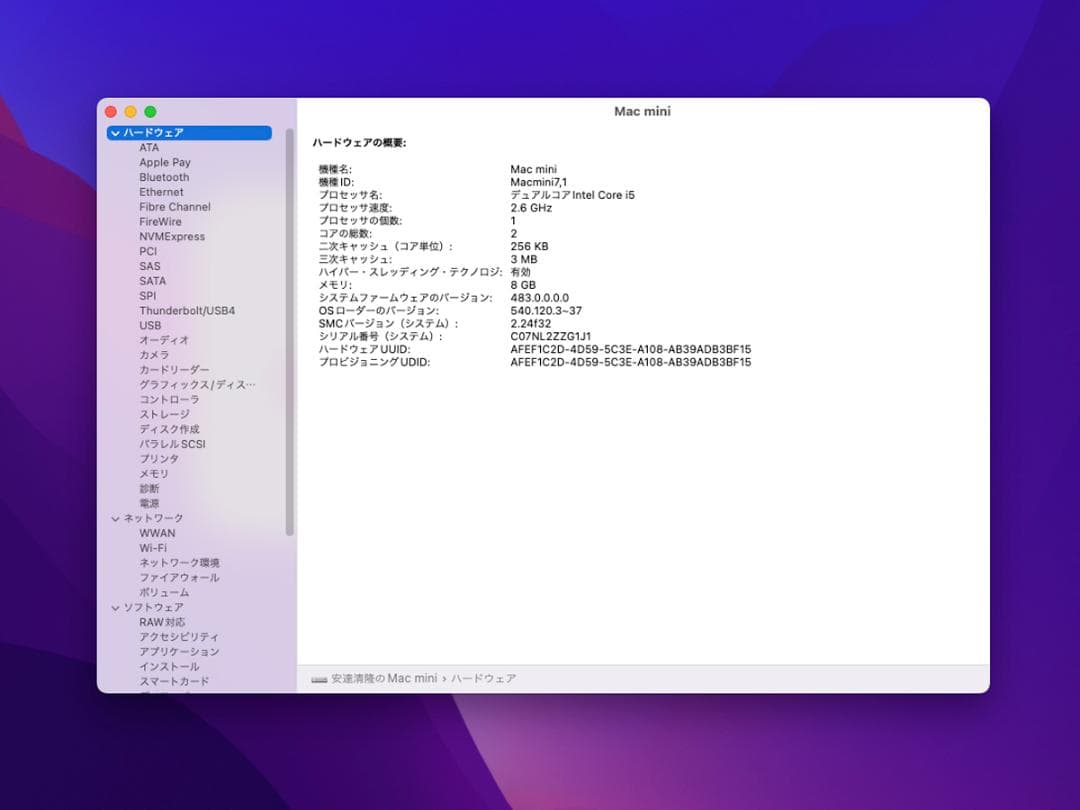The height and width of the screenshot is (810, 1080).
Task: Collapse the ネットワーク section chevron
Action: 116,519
